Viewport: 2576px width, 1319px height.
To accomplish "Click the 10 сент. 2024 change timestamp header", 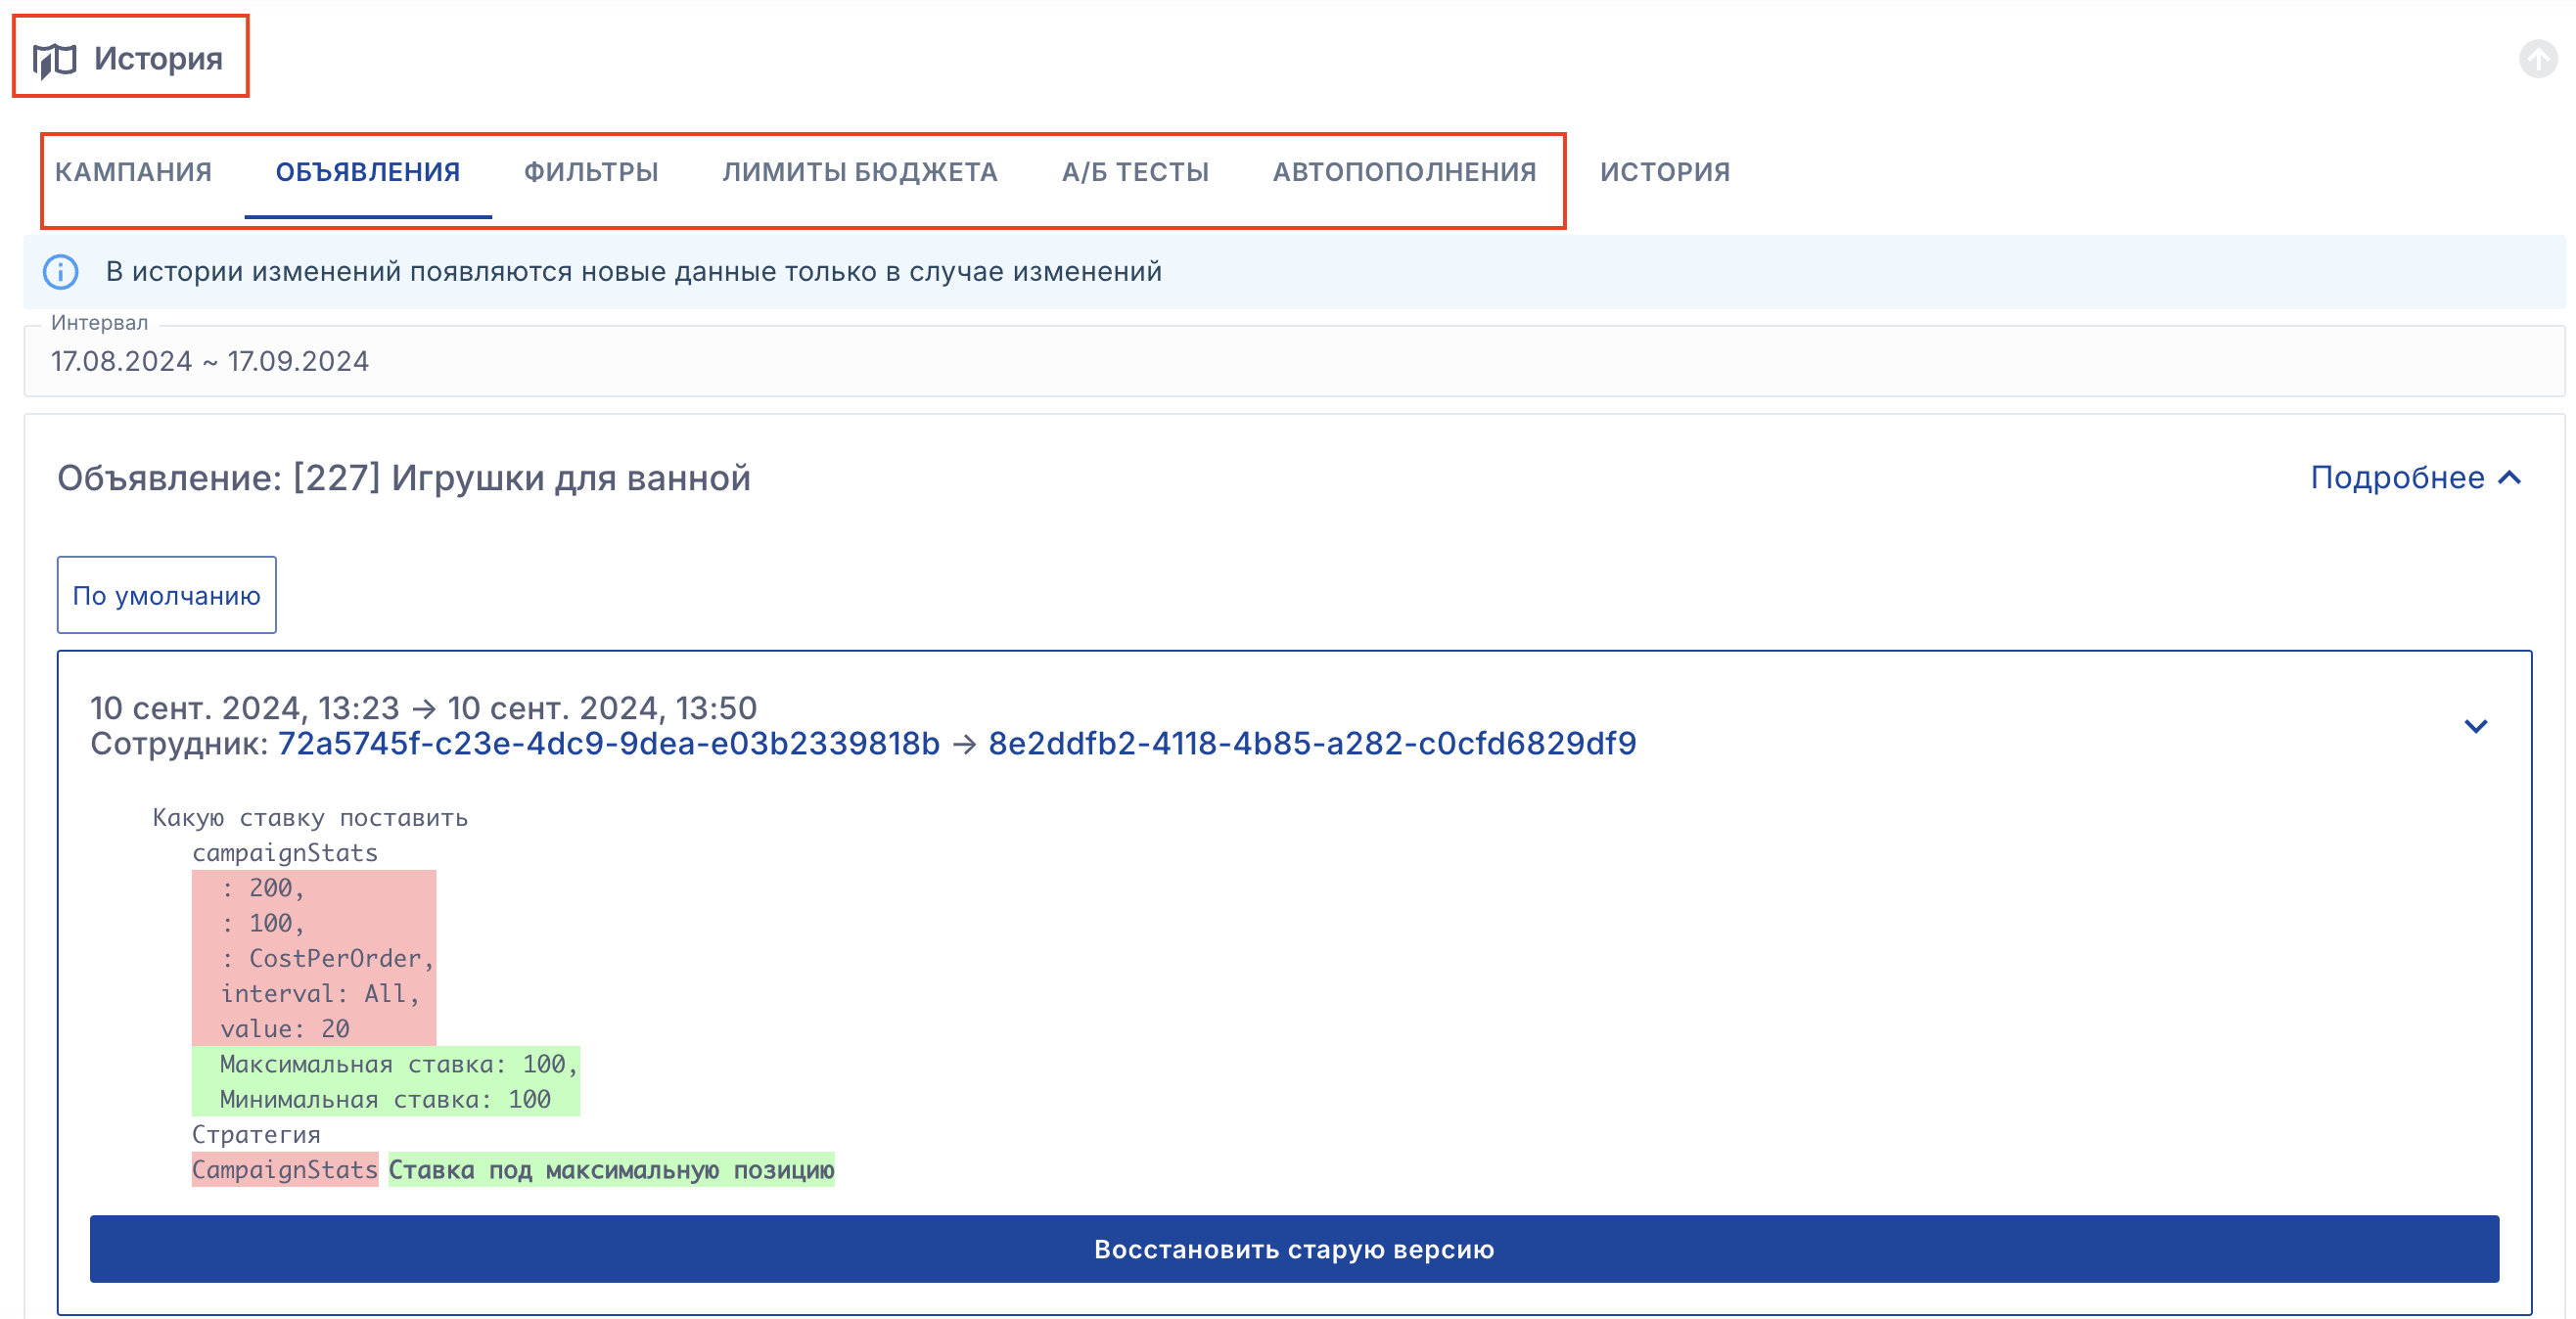I will click(423, 708).
